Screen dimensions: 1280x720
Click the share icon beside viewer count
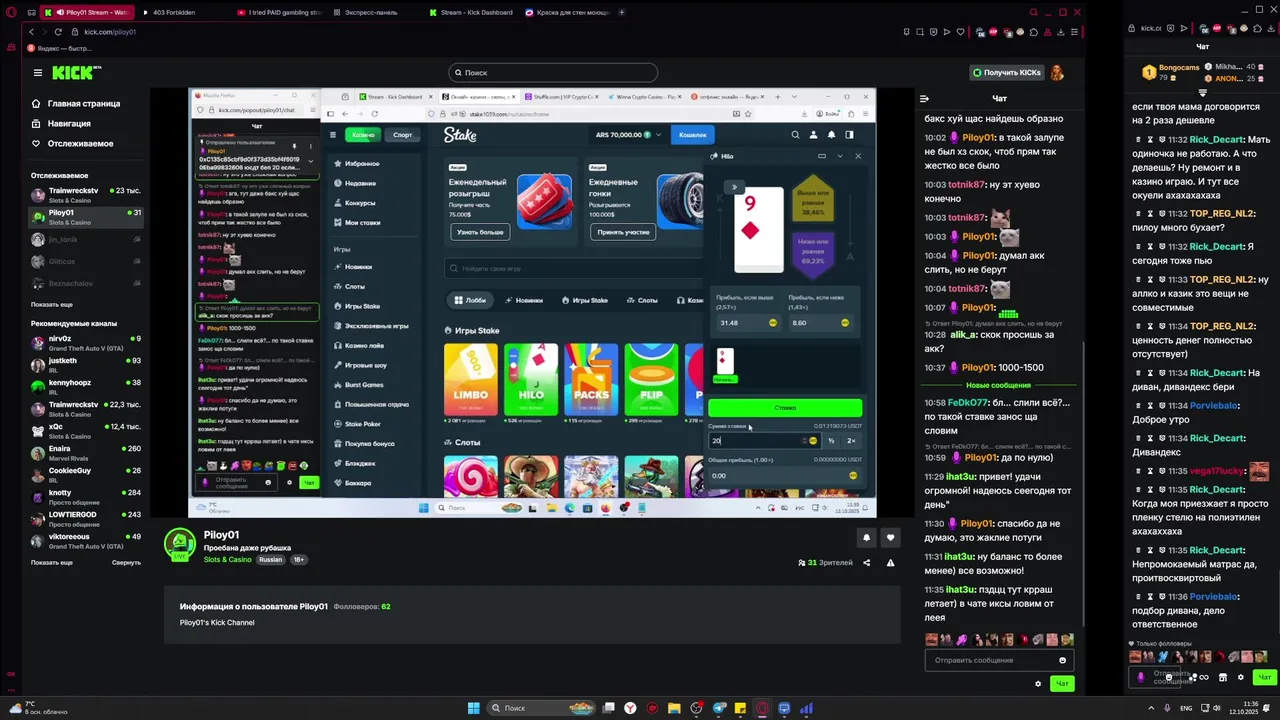coord(866,563)
